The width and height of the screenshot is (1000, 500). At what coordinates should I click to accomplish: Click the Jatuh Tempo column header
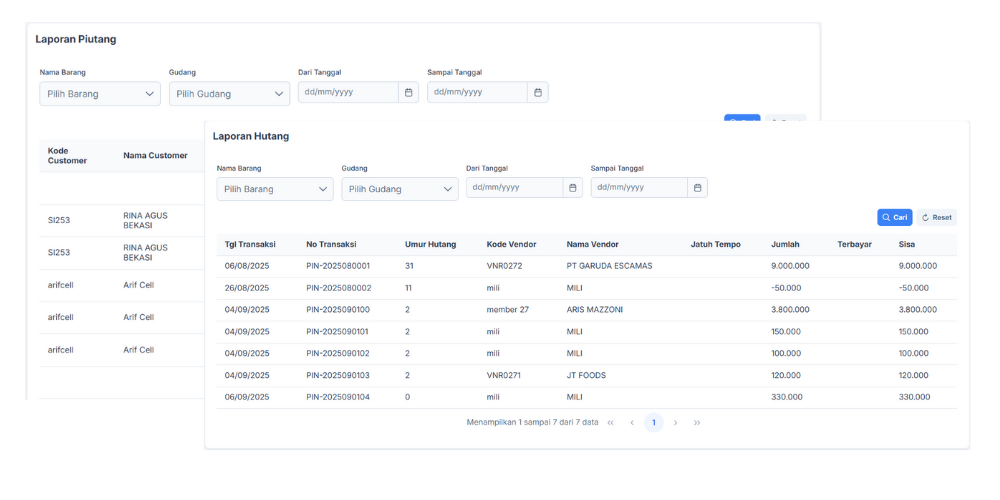pyautogui.click(x=715, y=244)
